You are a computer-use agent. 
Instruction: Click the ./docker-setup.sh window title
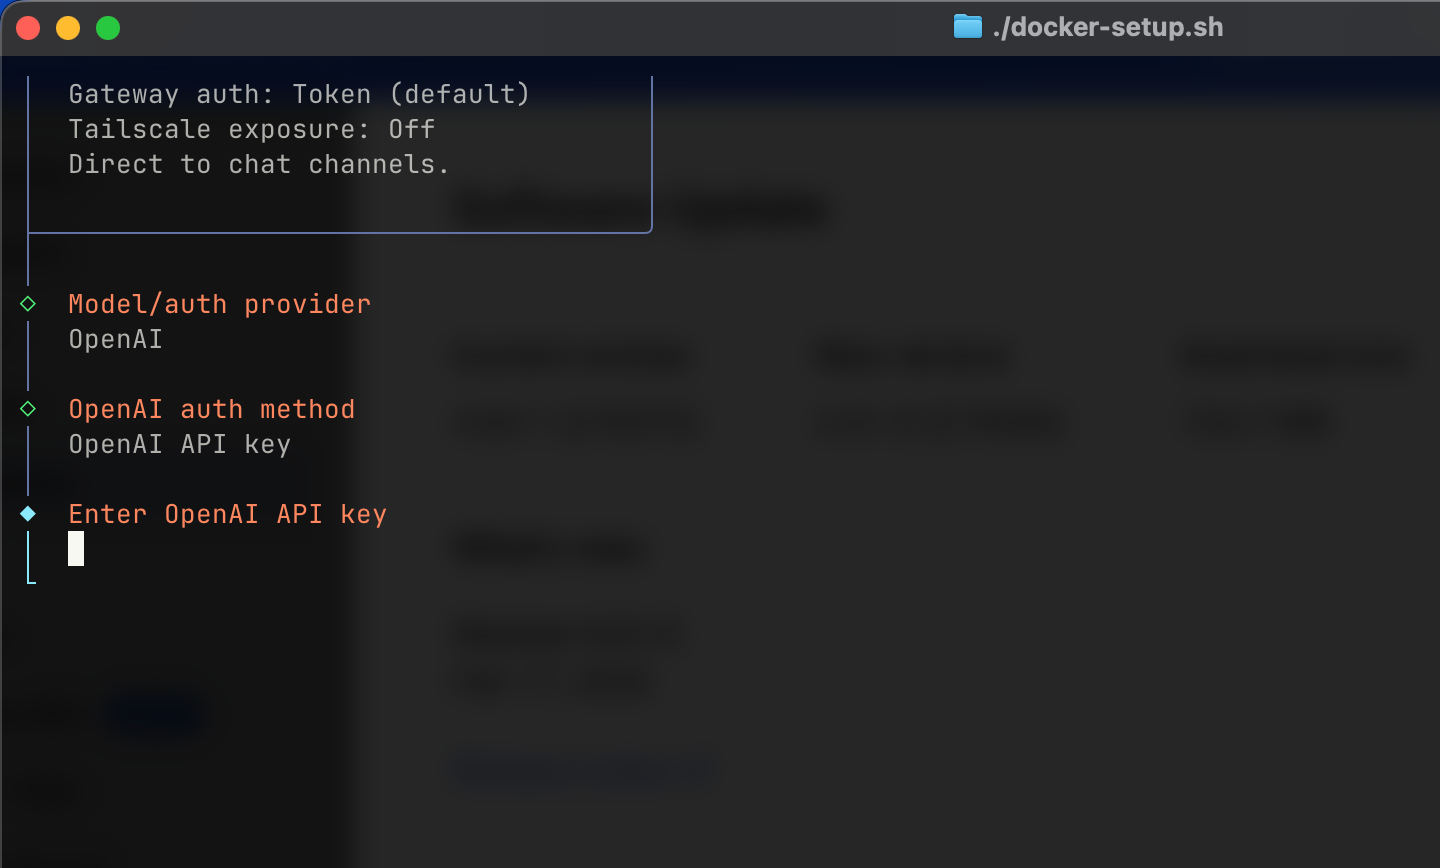(x=1107, y=27)
